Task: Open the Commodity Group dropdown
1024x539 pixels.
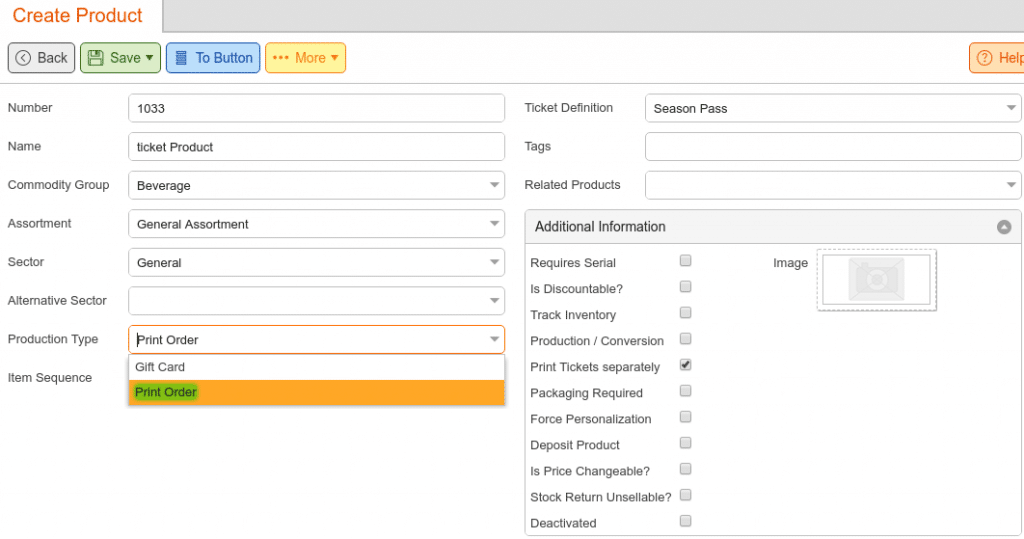Action: coord(316,185)
